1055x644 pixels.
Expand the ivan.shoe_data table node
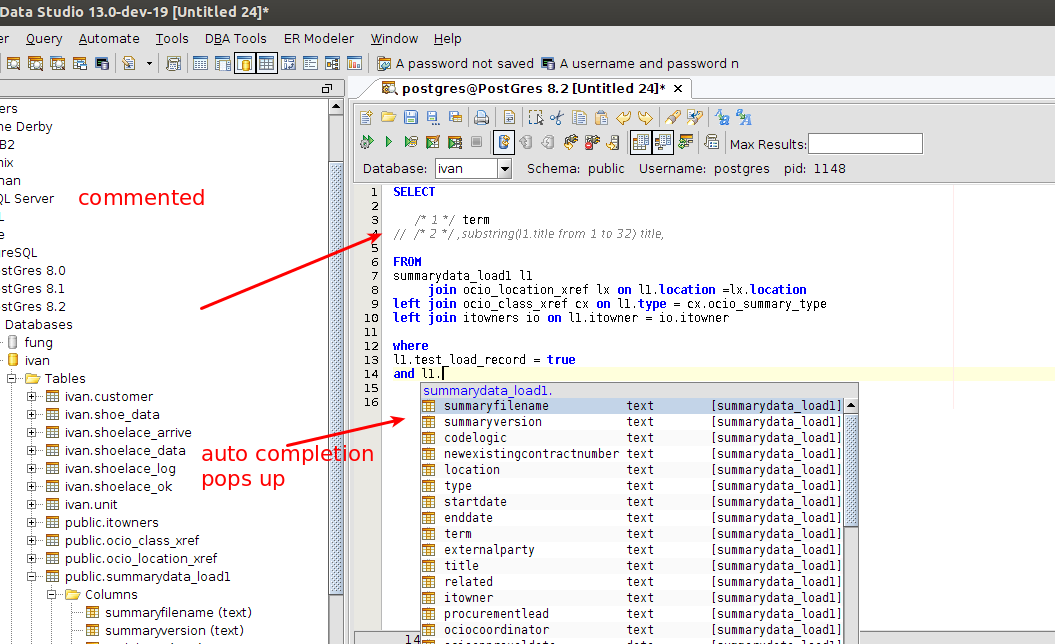(31, 415)
